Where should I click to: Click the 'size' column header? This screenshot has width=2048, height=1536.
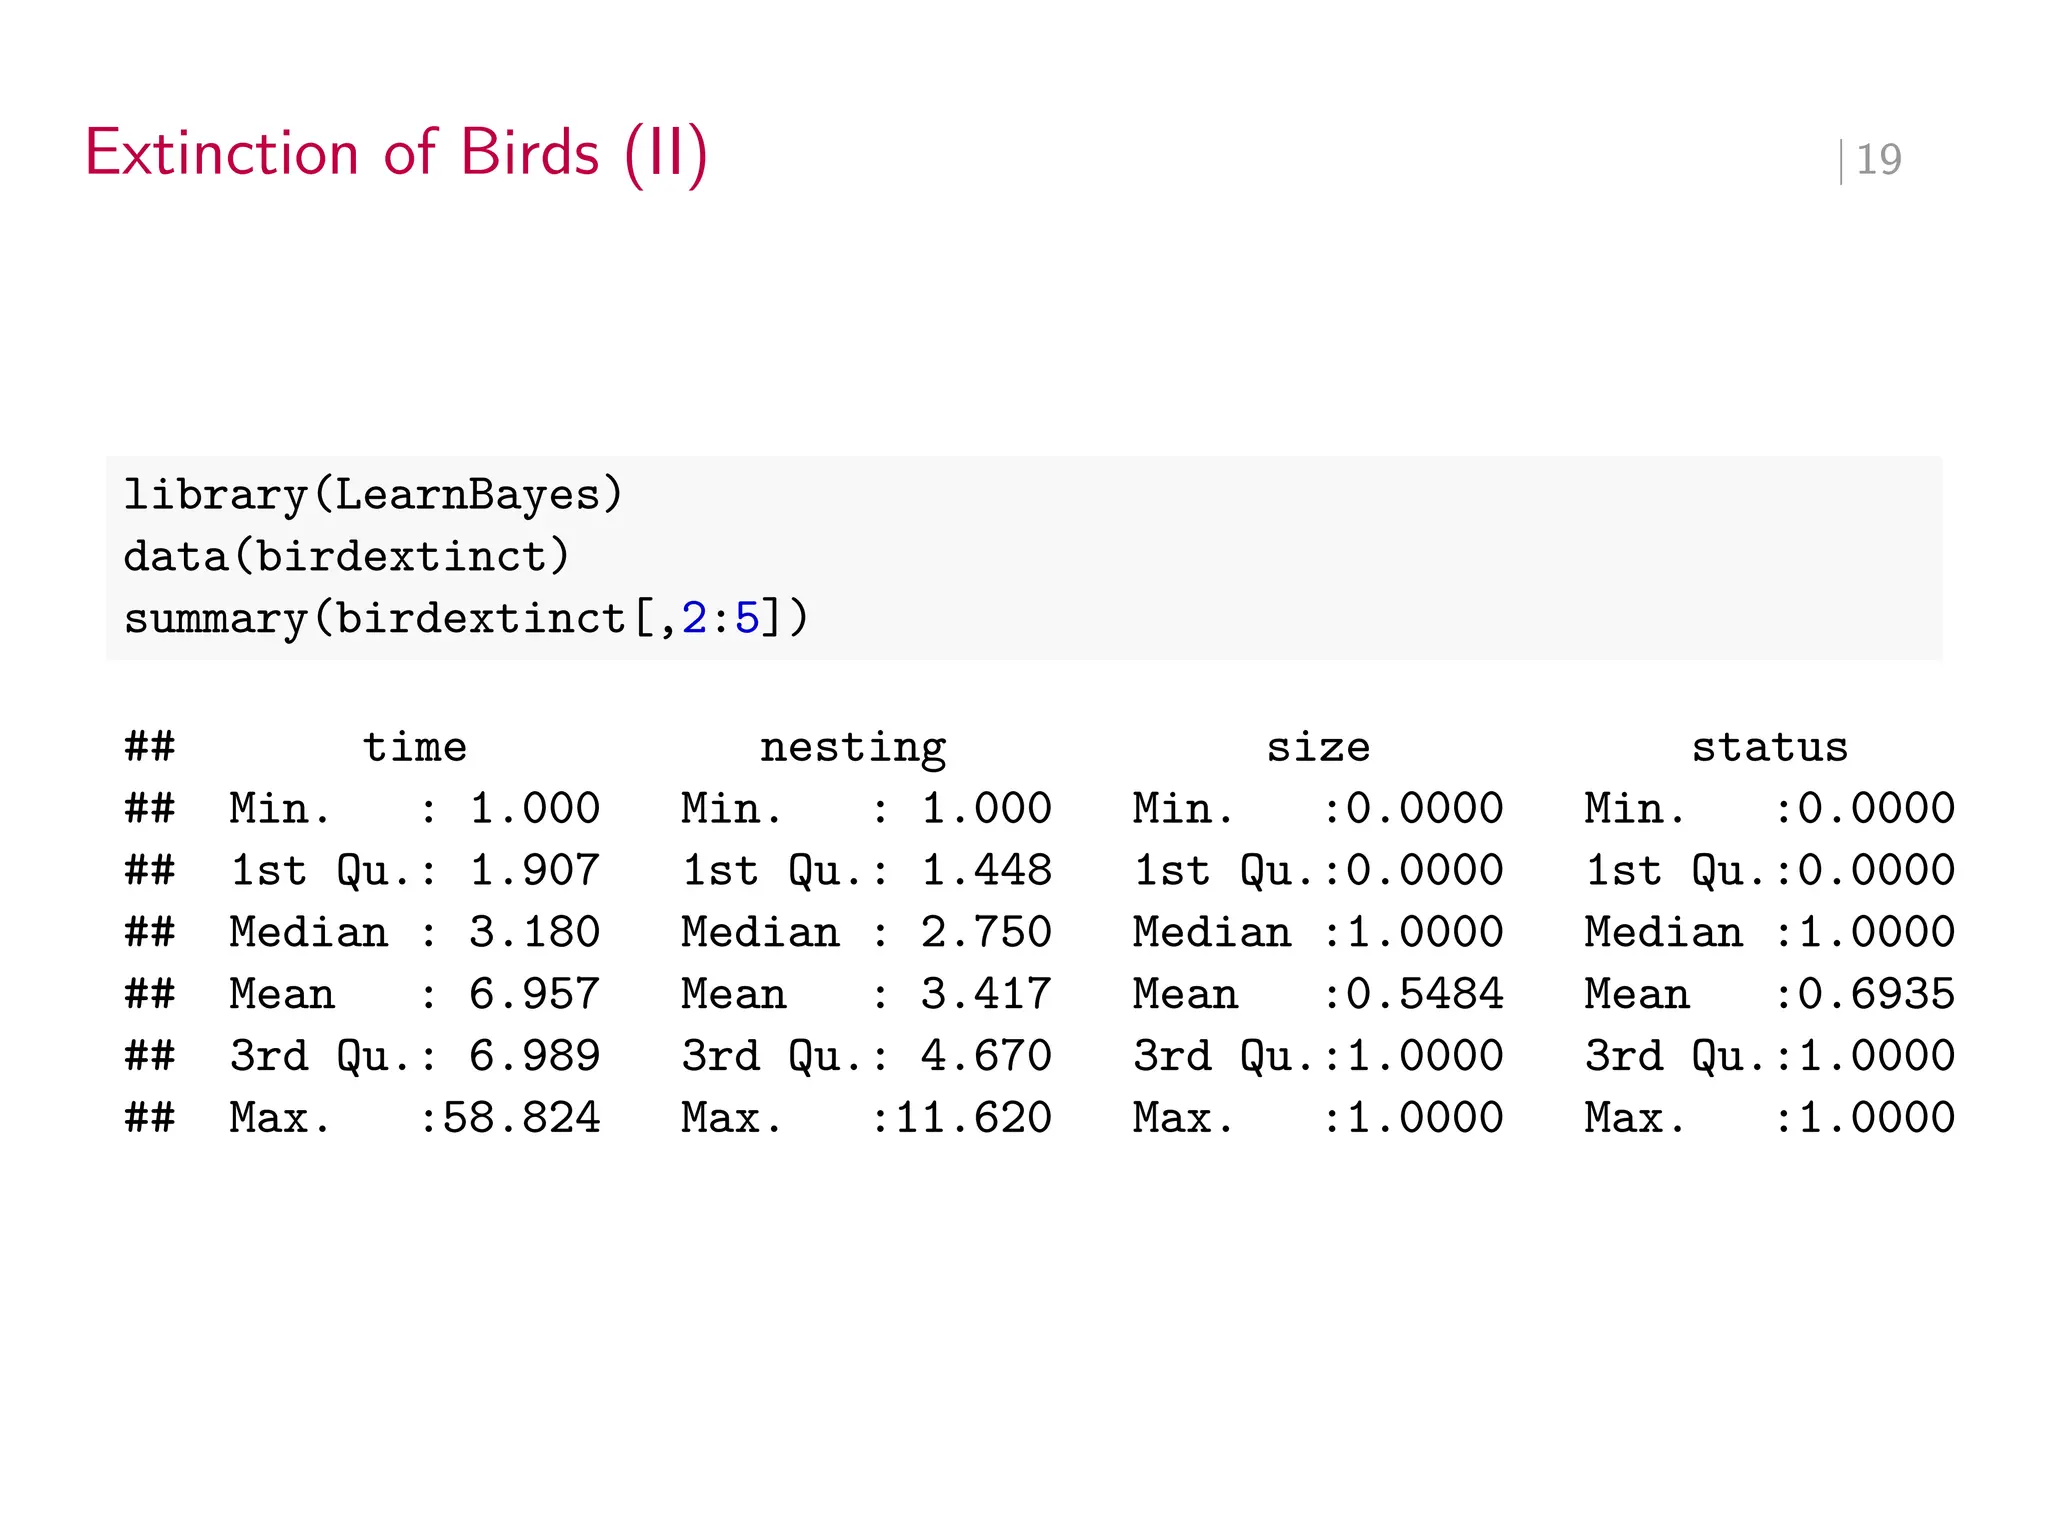point(1318,748)
